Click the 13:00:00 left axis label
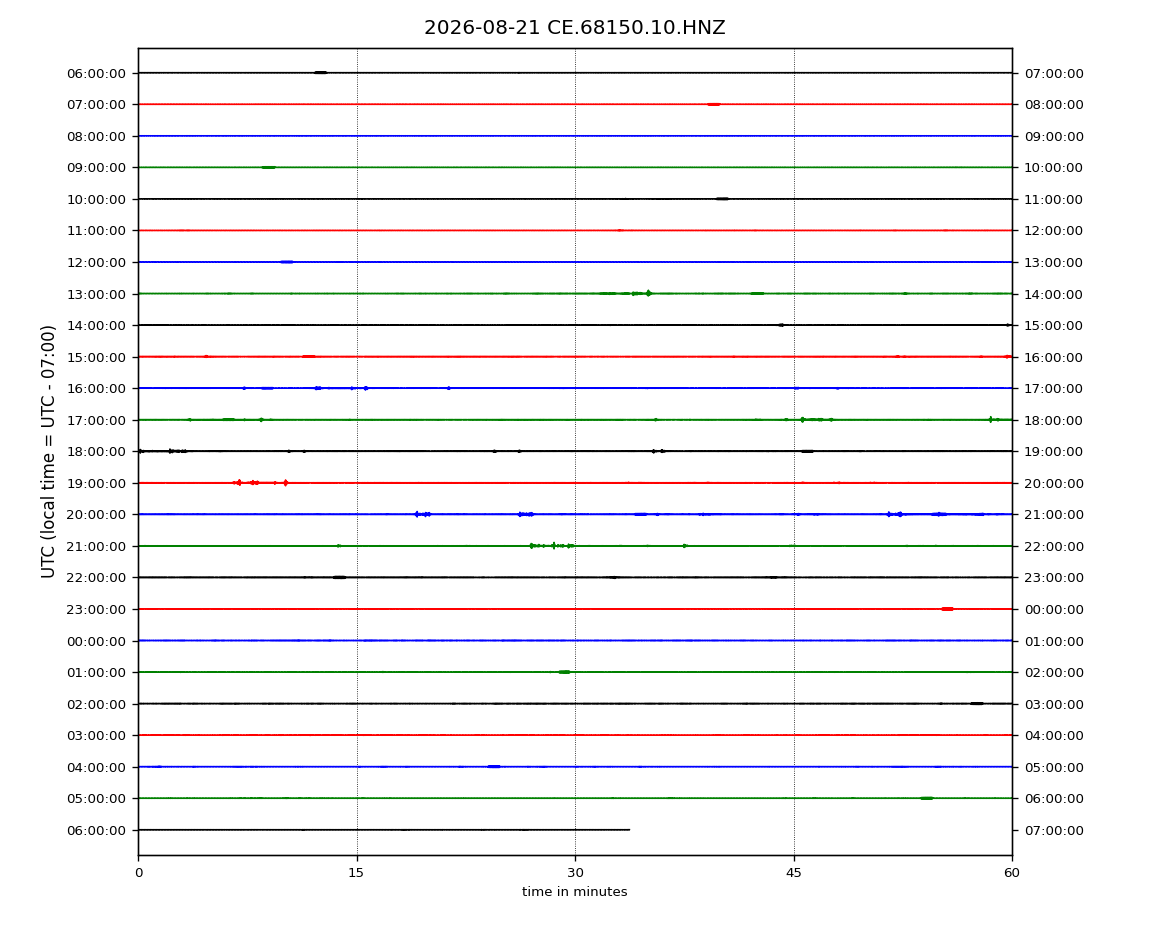 point(96,294)
